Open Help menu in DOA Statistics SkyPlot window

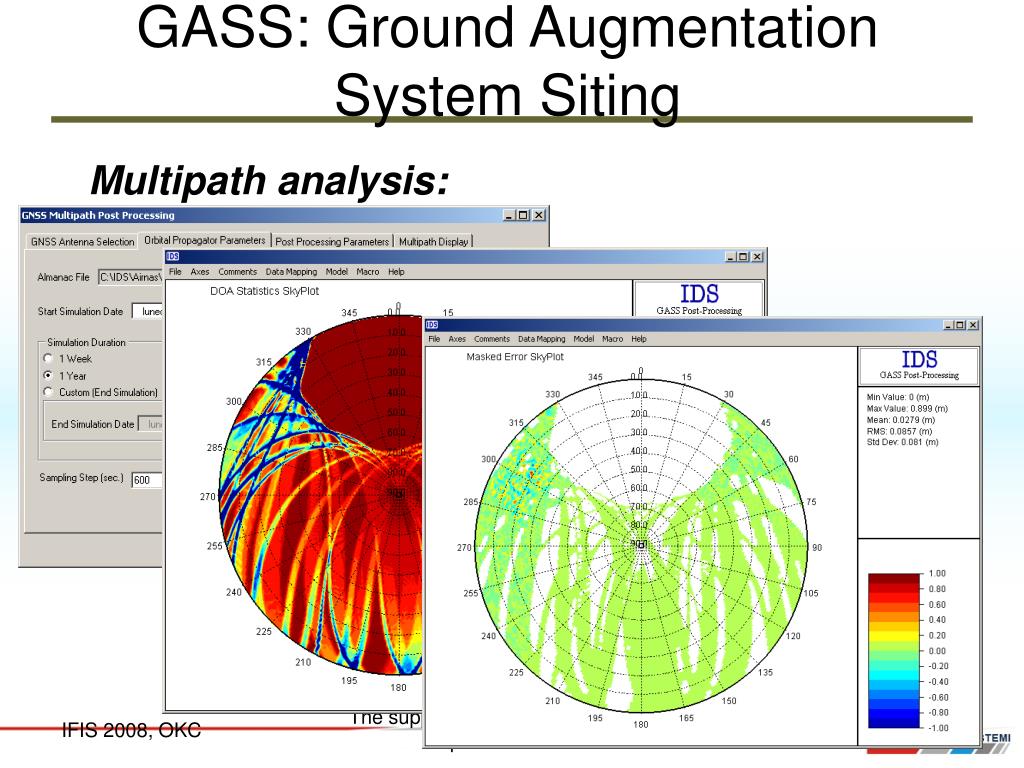point(396,272)
